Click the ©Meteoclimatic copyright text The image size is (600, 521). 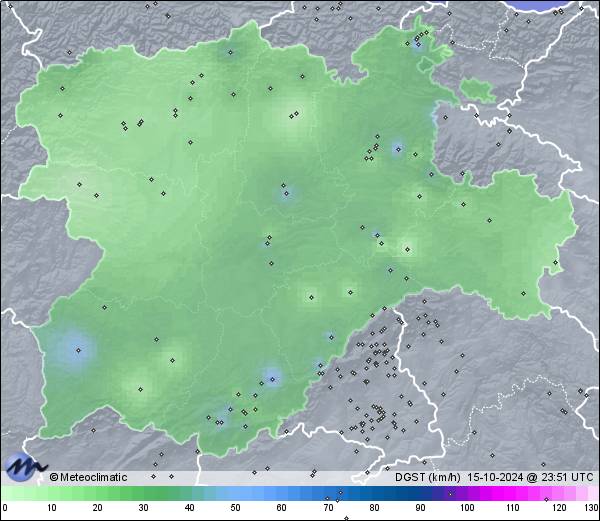pyautogui.click(x=88, y=477)
